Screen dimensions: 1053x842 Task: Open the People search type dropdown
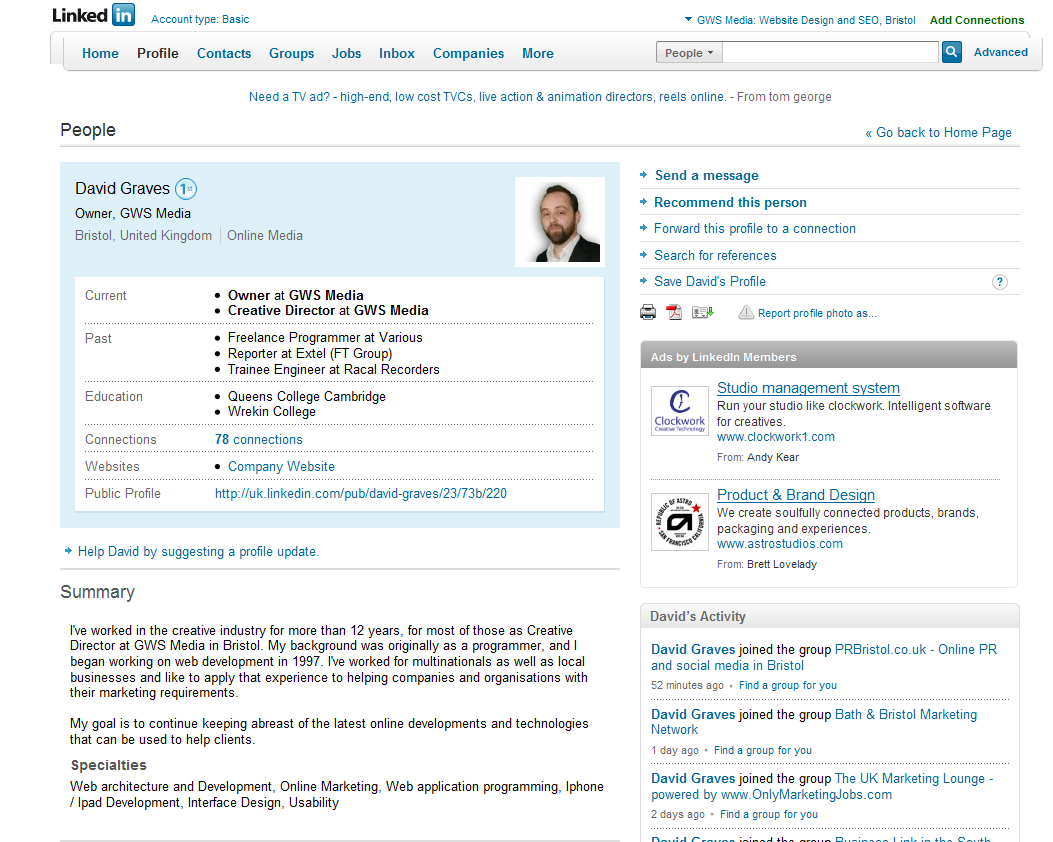[689, 53]
